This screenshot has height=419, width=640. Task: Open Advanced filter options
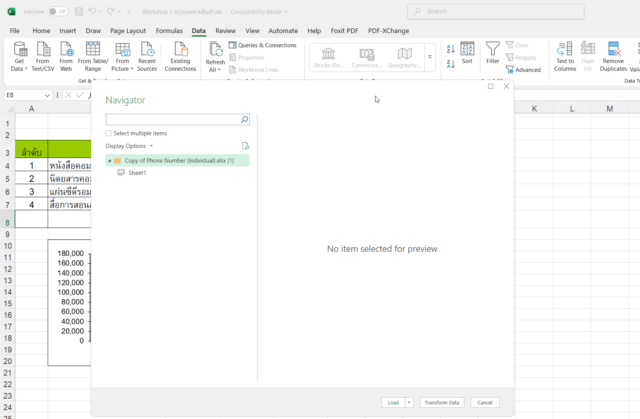[523, 70]
